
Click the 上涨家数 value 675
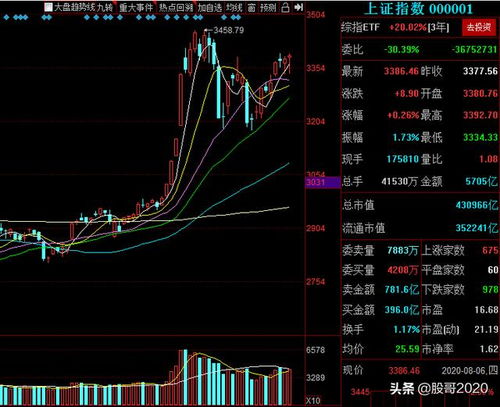(490, 250)
